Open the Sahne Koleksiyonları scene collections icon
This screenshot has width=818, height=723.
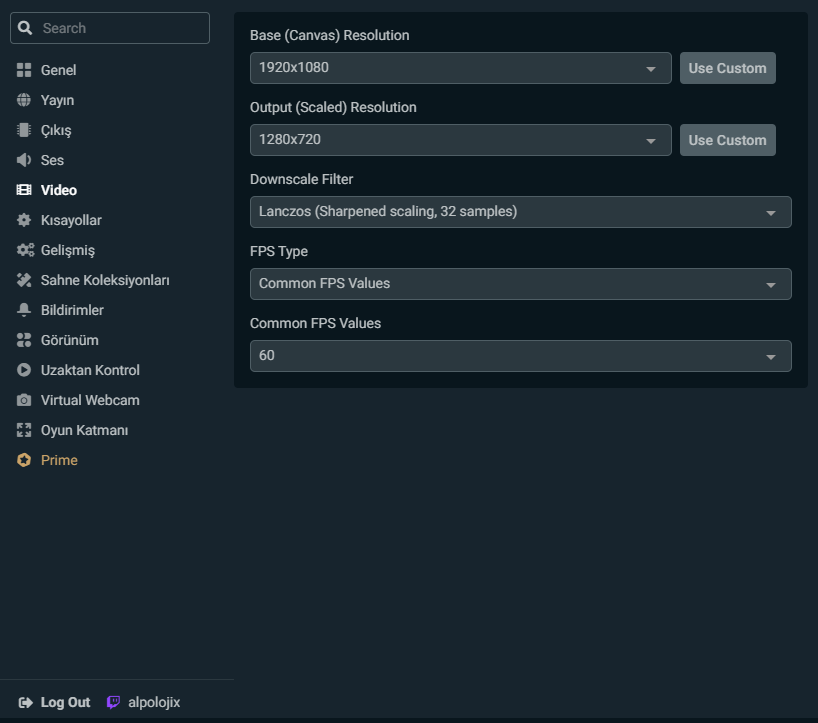click(22, 280)
